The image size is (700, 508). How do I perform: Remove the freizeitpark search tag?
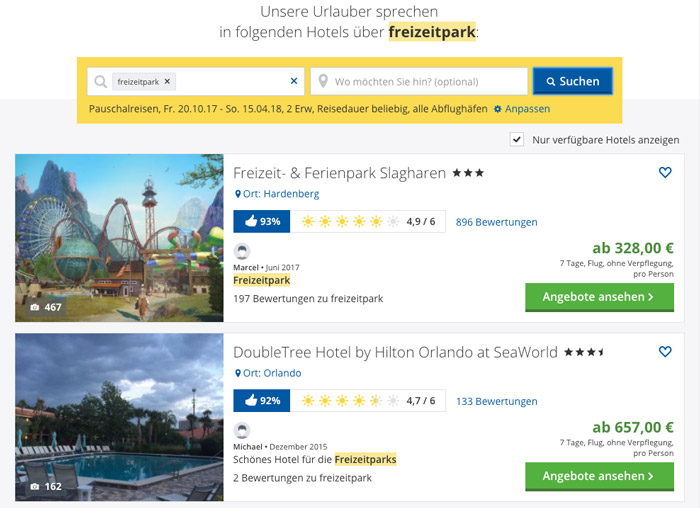168,81
